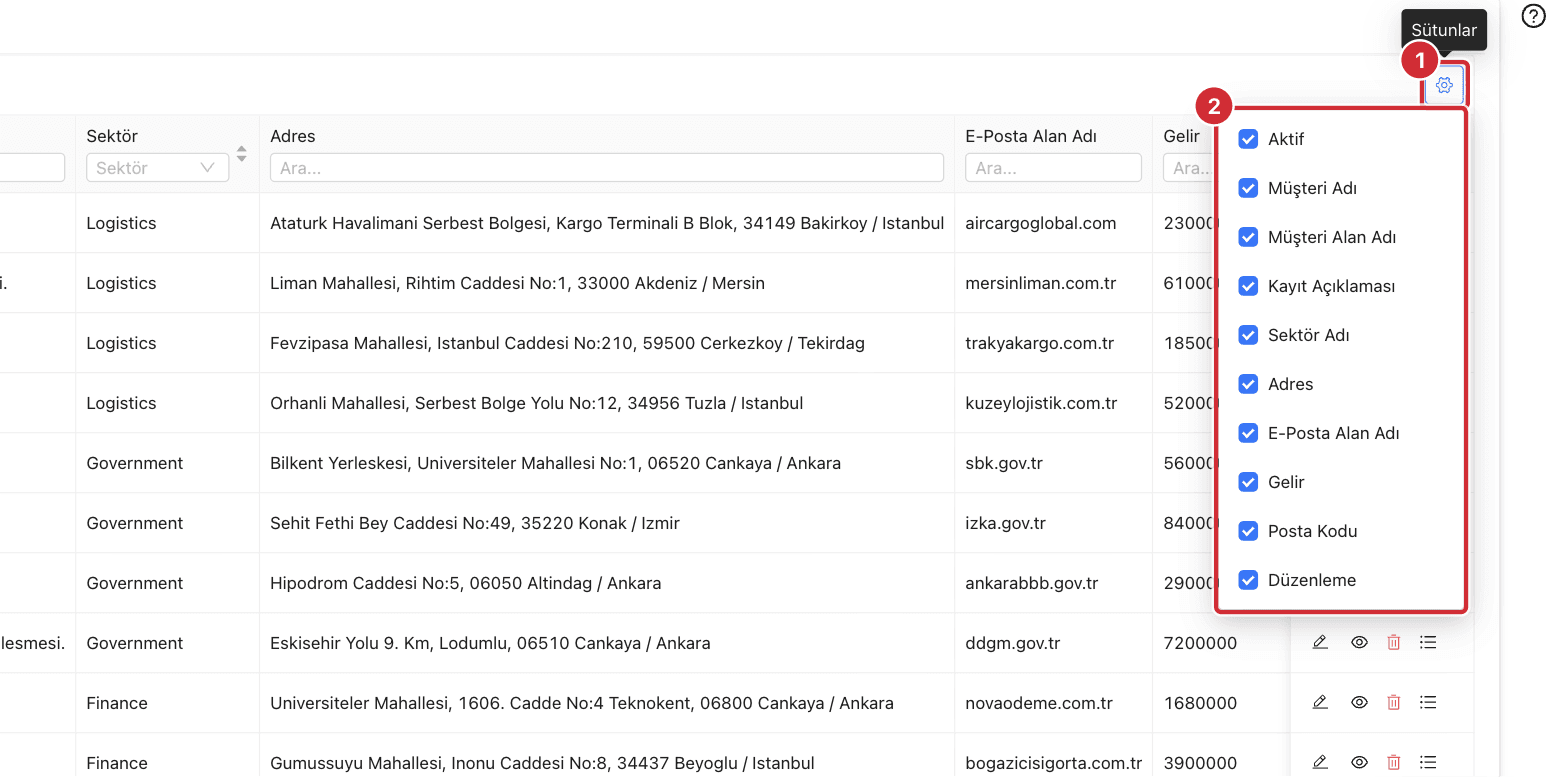The image size is (1568, 777).
Task: View the bogazicisigorta.com.tr row eye icon
Action: [x=1359, y=762]
